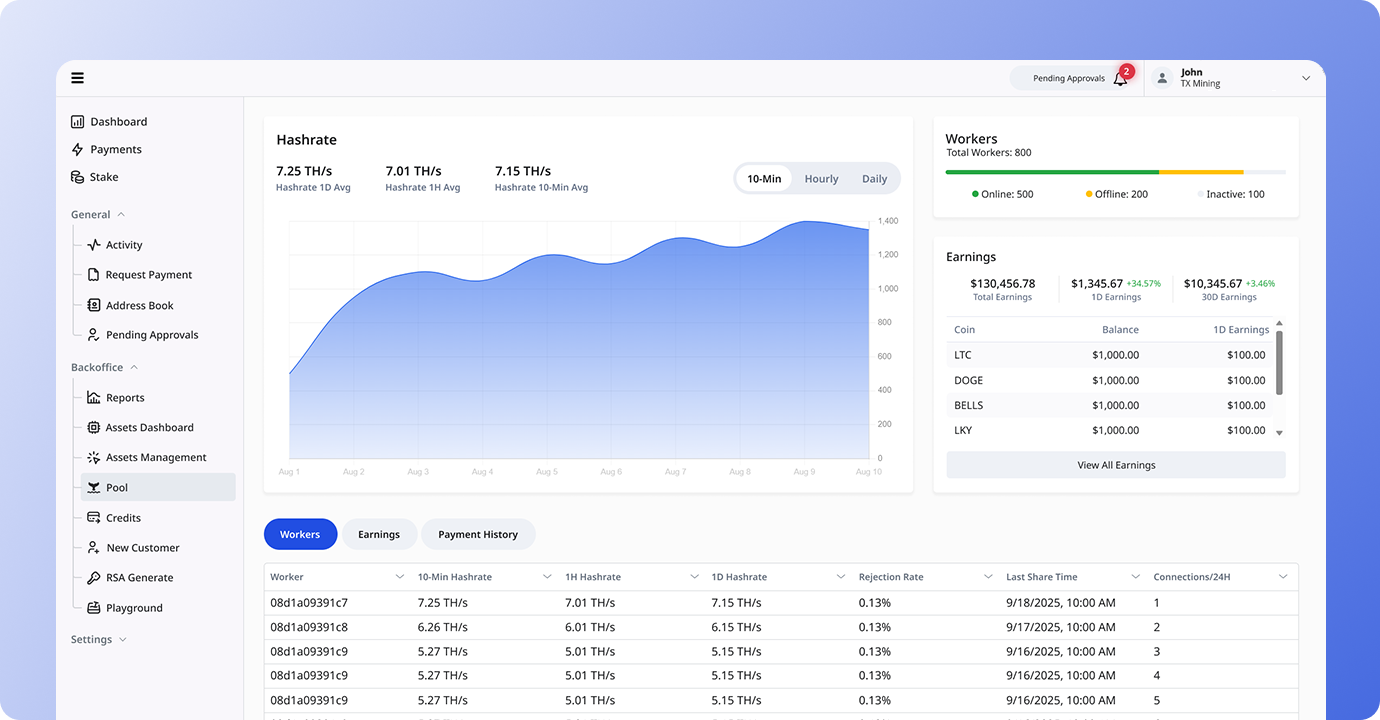Collapse the General sidebar section

(121, 215)
